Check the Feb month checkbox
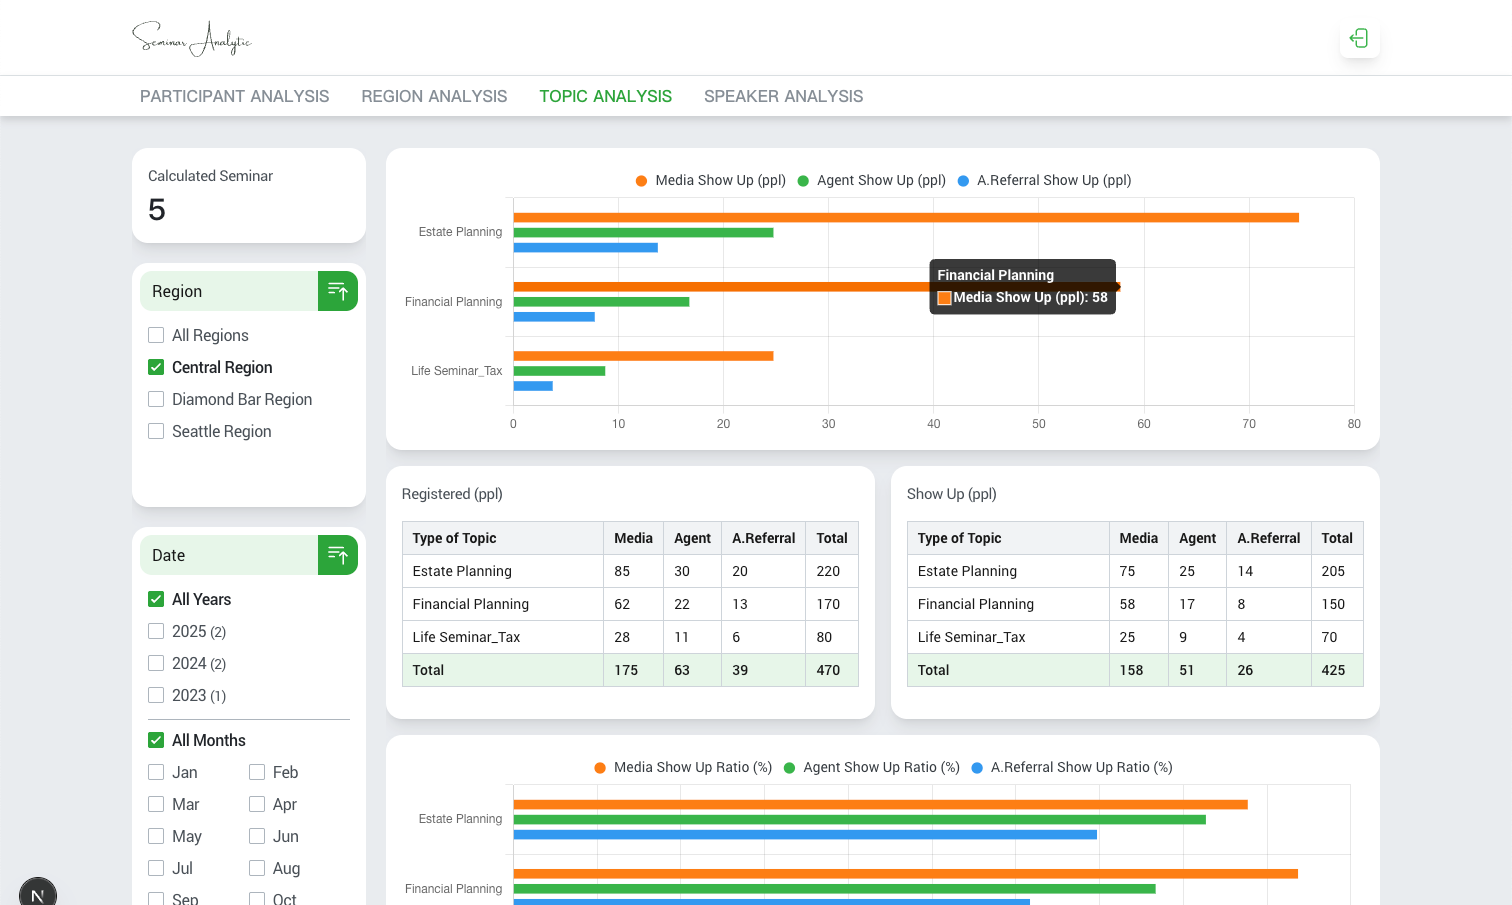The width and height of the screenshot is (1512, 905). (257, 772)
